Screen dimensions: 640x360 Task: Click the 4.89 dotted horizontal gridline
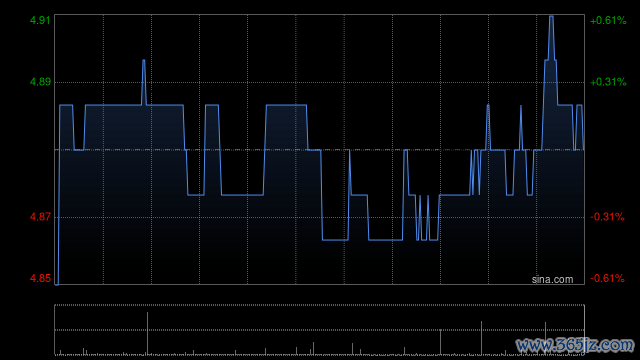coord(320,82)
